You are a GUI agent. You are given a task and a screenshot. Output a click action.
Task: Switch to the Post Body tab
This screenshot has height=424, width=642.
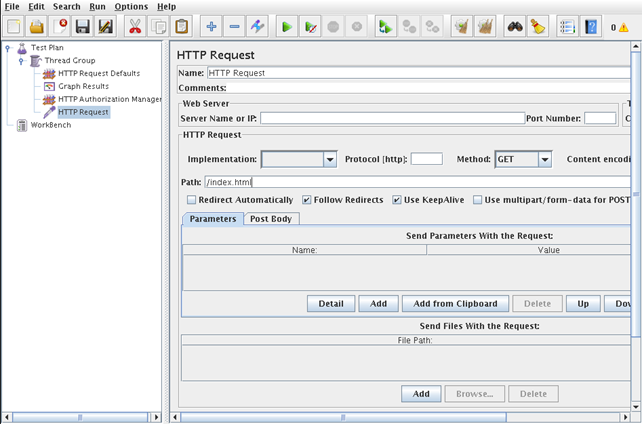pos(270,218)
